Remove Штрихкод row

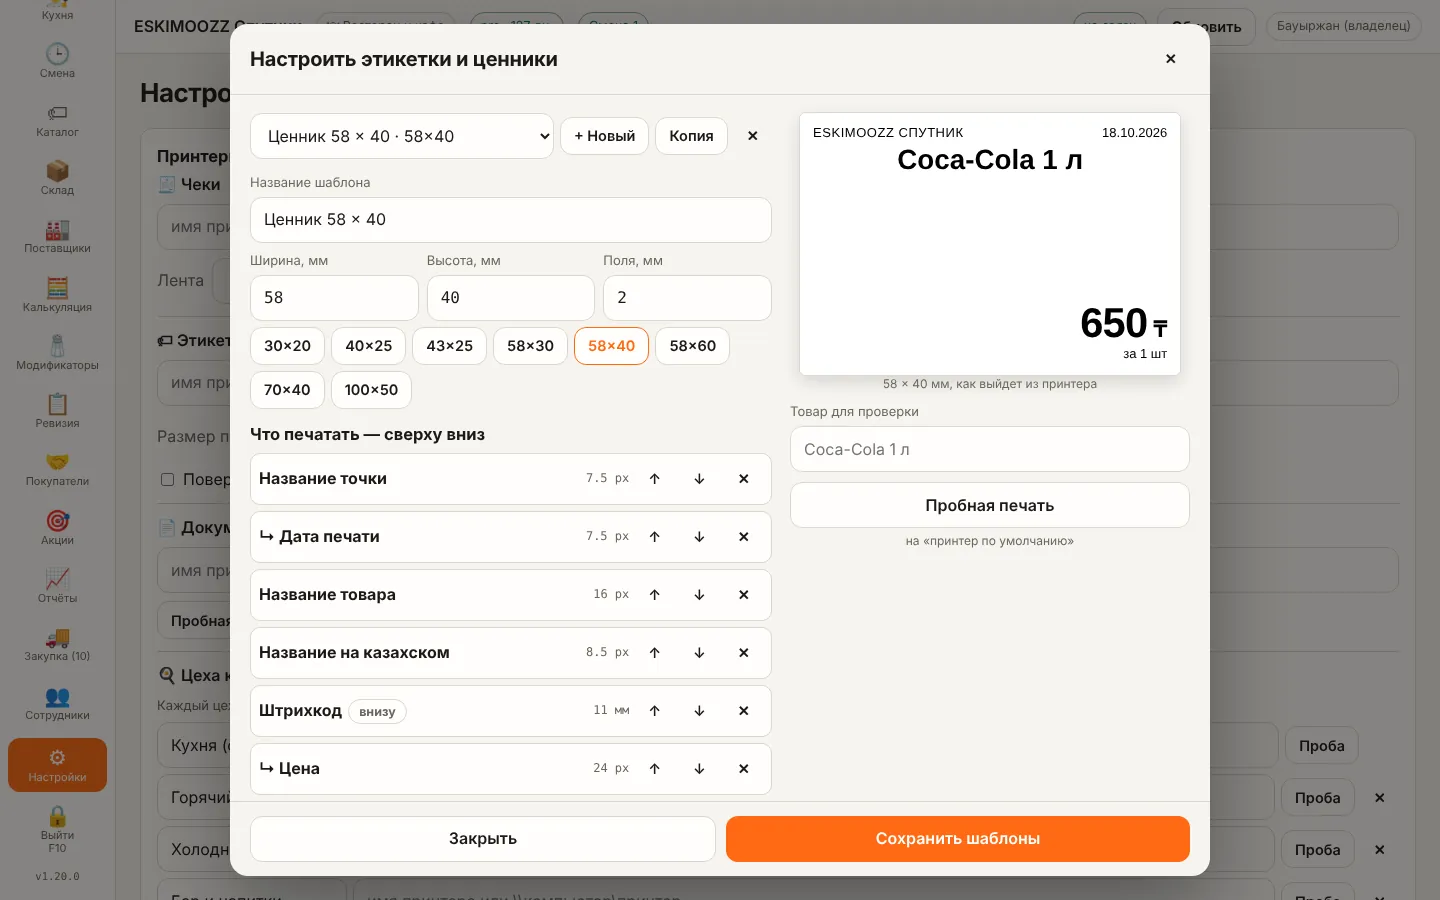tap(743, 711)
